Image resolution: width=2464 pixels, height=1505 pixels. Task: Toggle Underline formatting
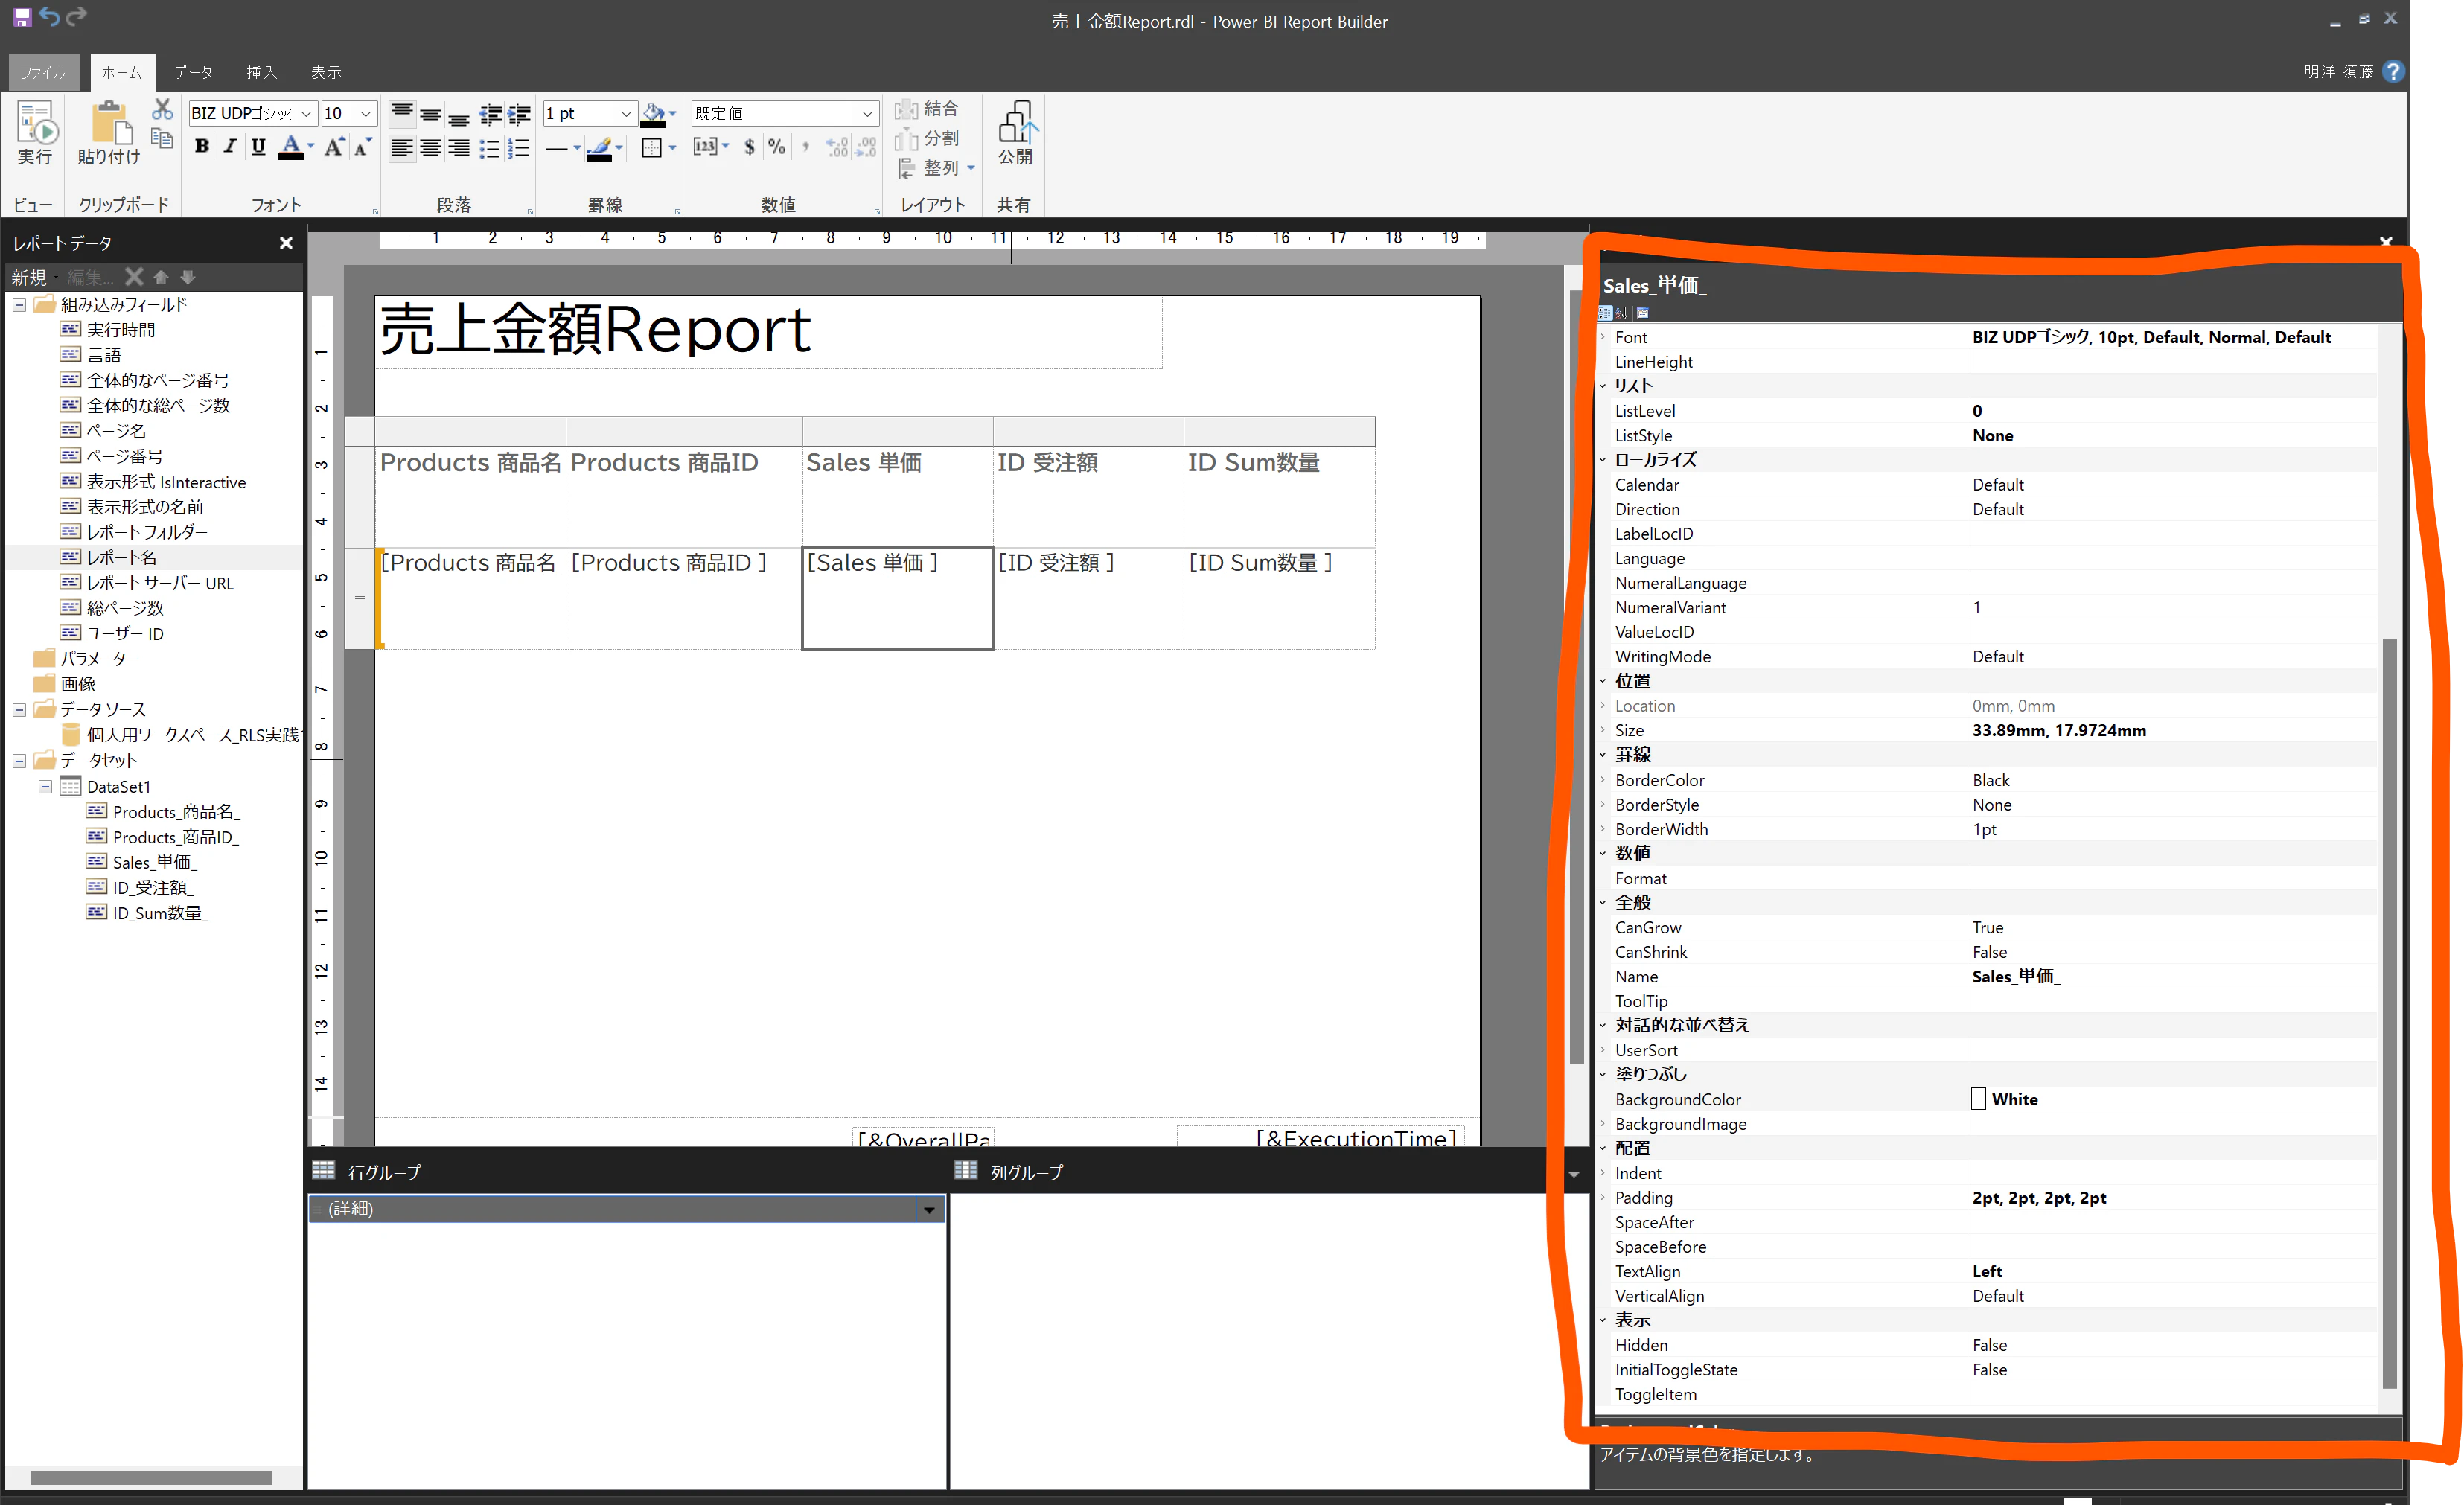(258, 147)
